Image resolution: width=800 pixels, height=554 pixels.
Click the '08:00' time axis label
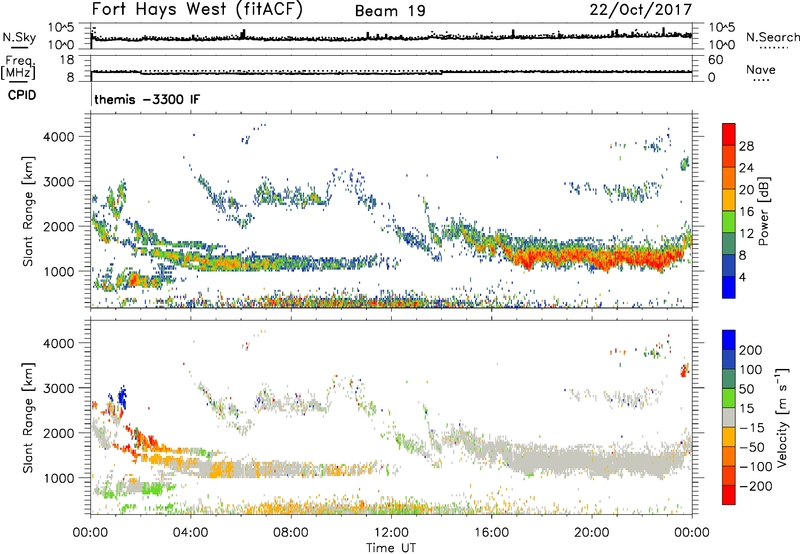(291, 533)
